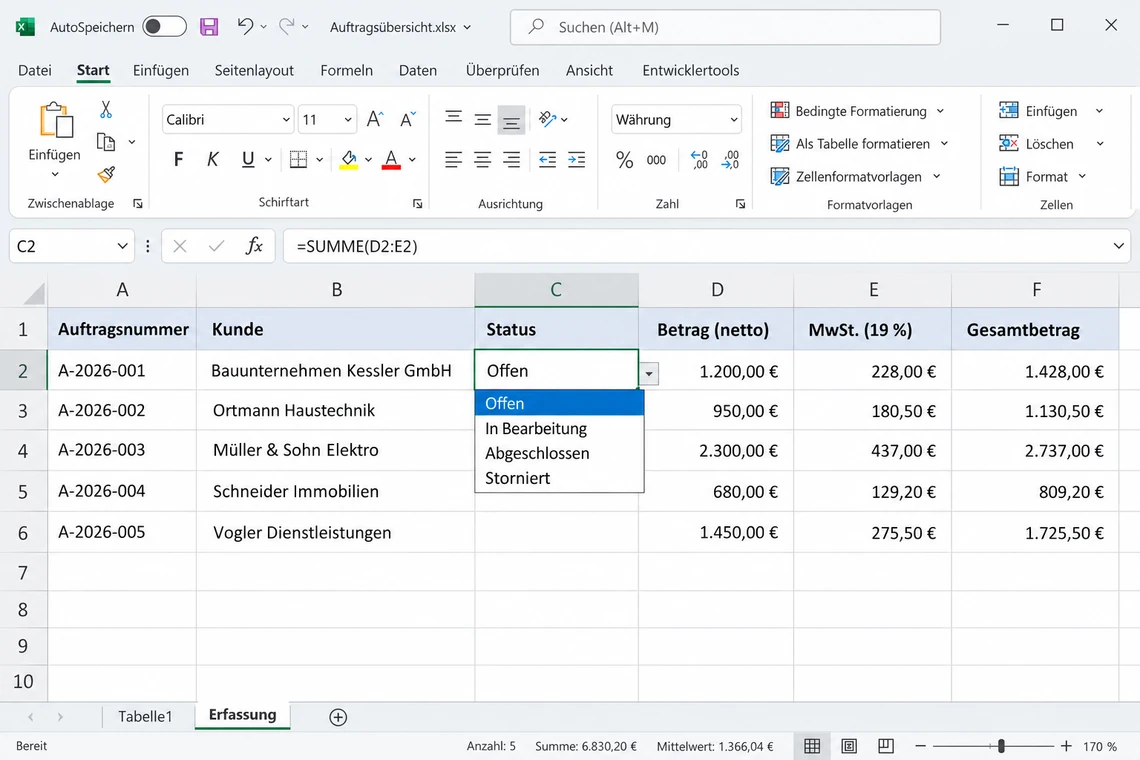Click the Redo arrow icon

286,26
